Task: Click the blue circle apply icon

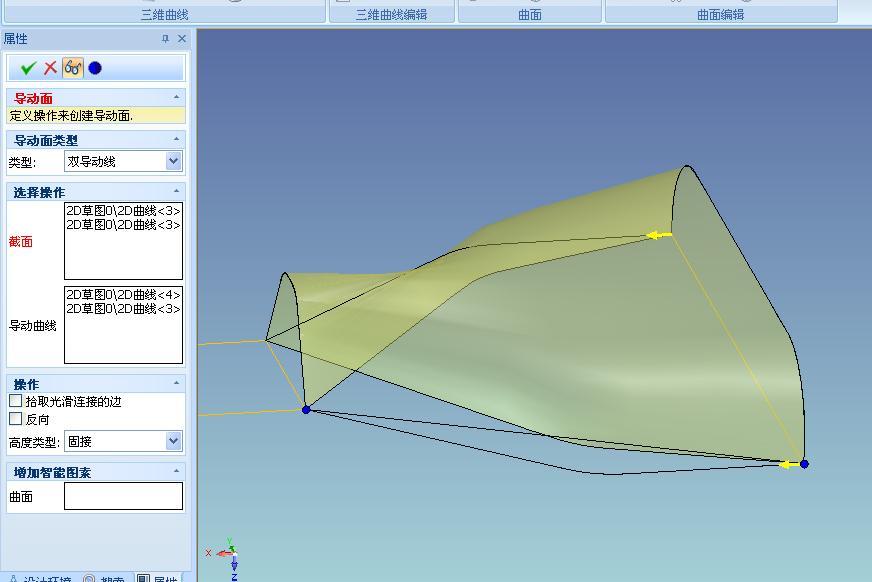Action: pyautogui.click(x=95, y=68)
